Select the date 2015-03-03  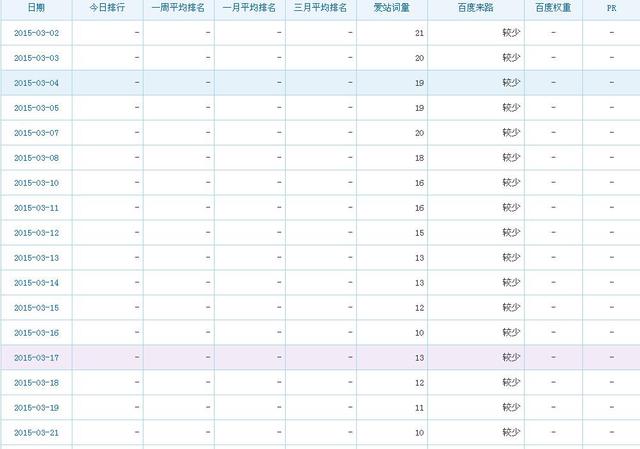click(36, 58)
